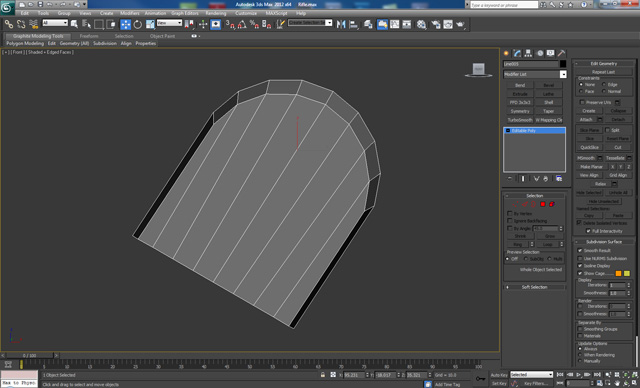Activate the Select and Scale tool

pos(150,24)
